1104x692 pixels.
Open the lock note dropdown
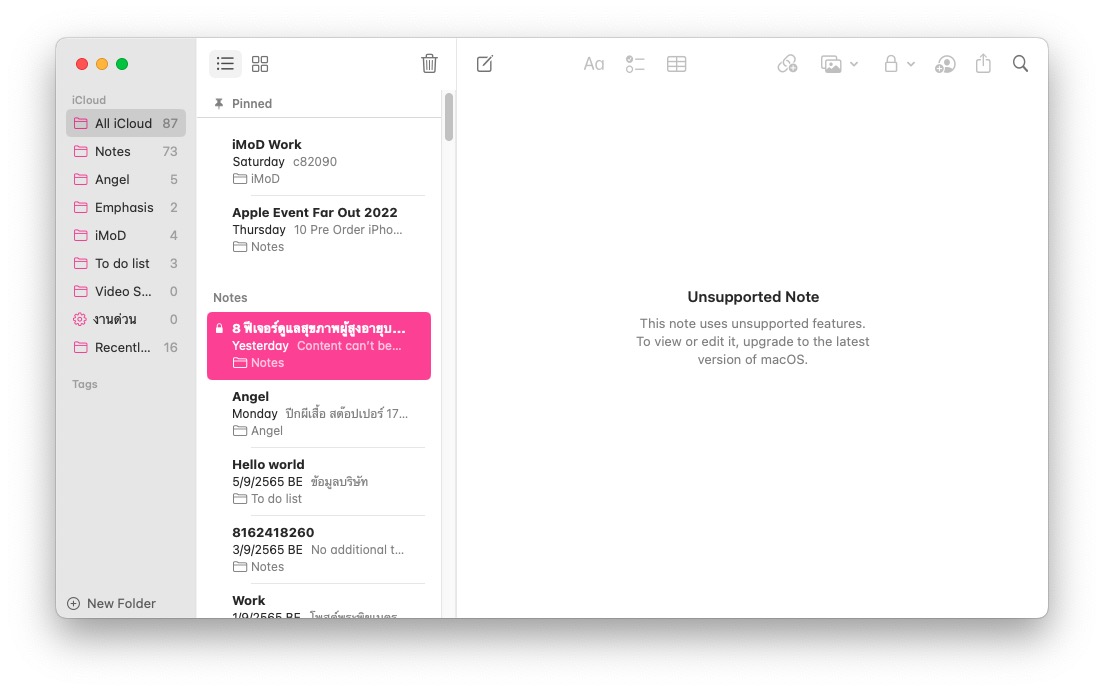pyautogui.click(x=898, y=64)
